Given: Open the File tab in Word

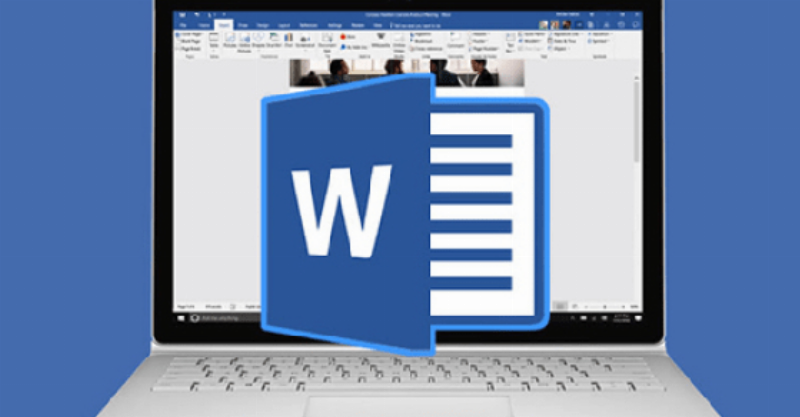Looking at the screenshot, I should [183, 26].
